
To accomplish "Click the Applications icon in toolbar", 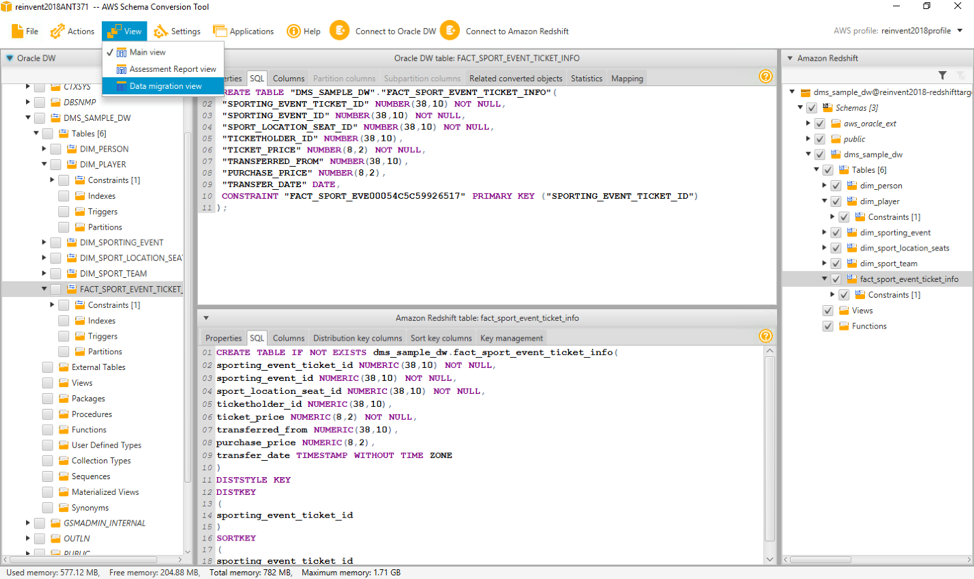I will (x=219, y=31).
